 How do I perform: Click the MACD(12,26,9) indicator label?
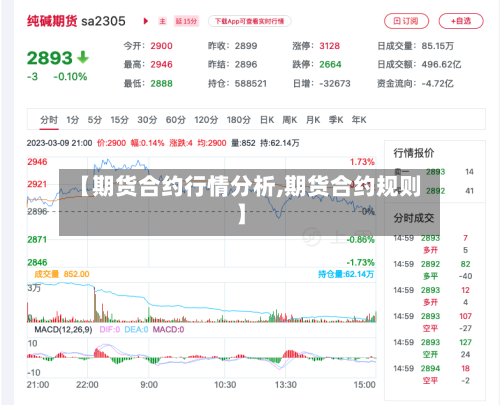pos(63,330)
